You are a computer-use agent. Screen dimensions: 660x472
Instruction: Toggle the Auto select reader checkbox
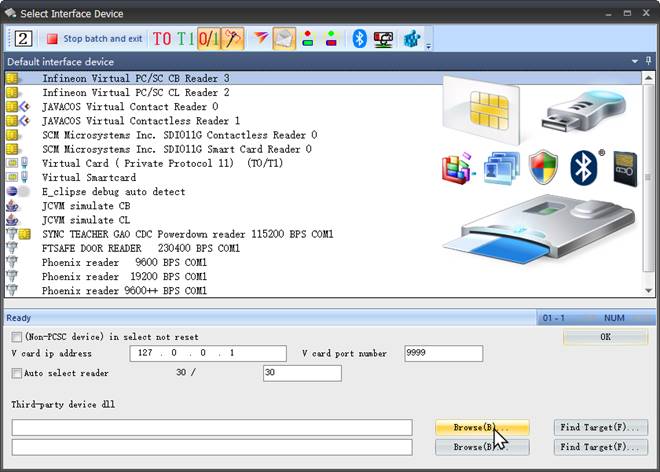[17, 373]
